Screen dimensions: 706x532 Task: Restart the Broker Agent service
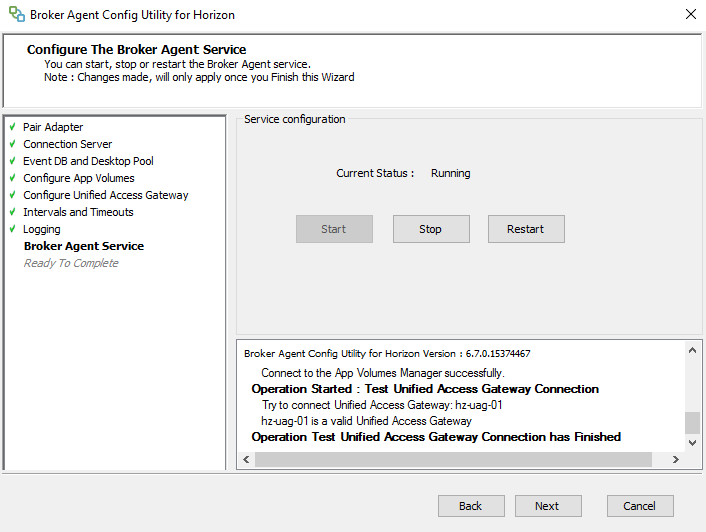click(x=525, y=229)
